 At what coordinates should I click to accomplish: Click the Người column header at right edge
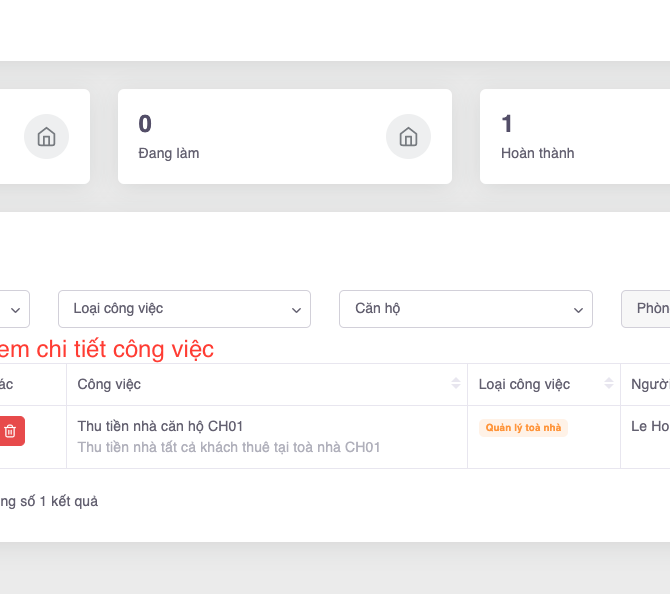(x=650, y=384)
